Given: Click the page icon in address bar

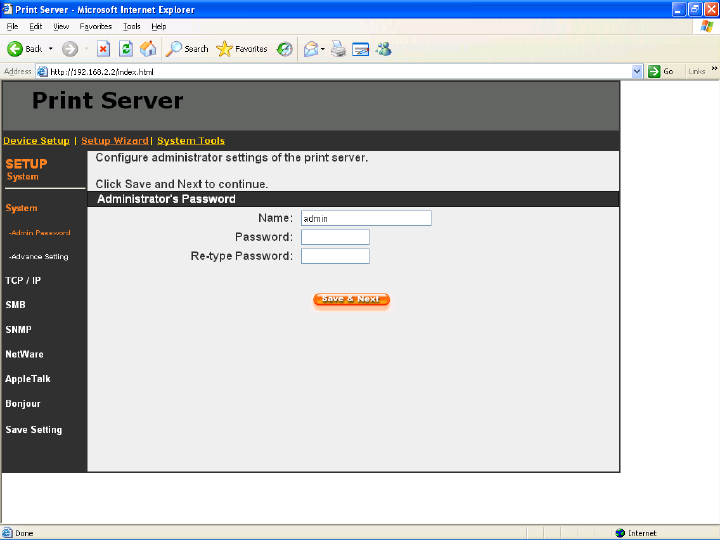Looking at the screenshot, I should point(42,72).
